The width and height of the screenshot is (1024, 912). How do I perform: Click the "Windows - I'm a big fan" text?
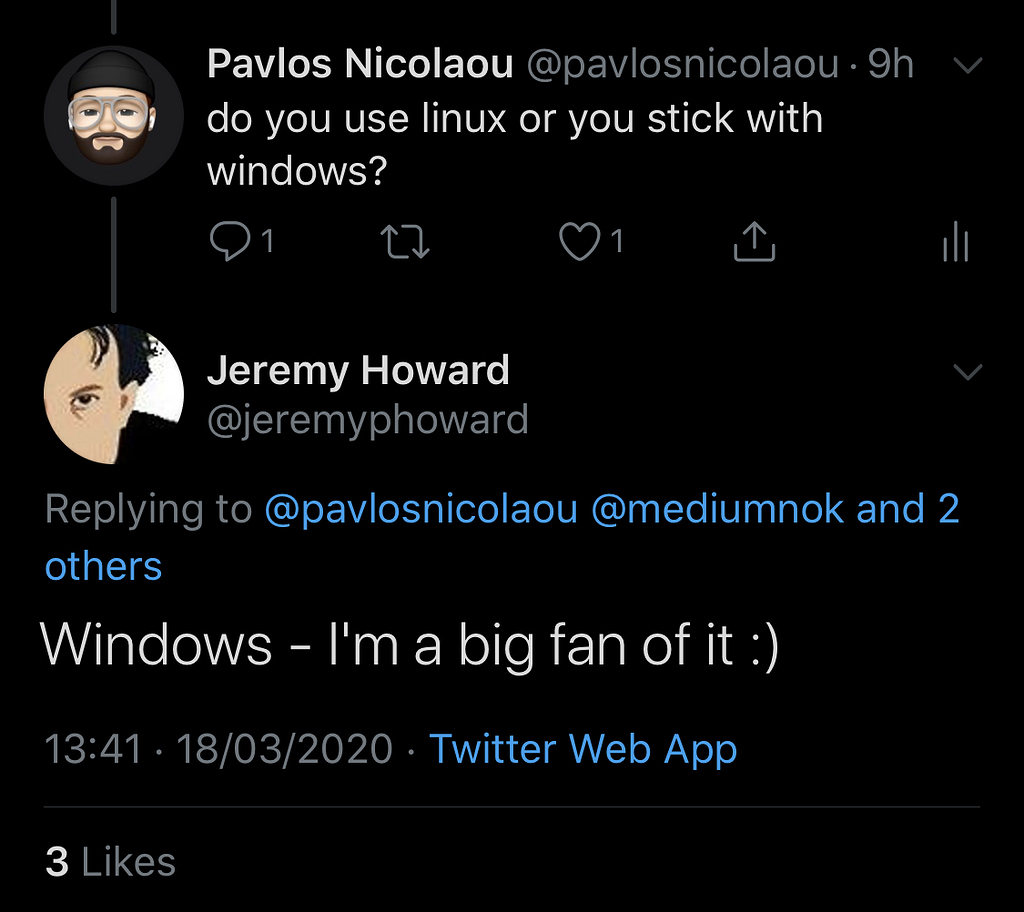[x=410, y=645]
